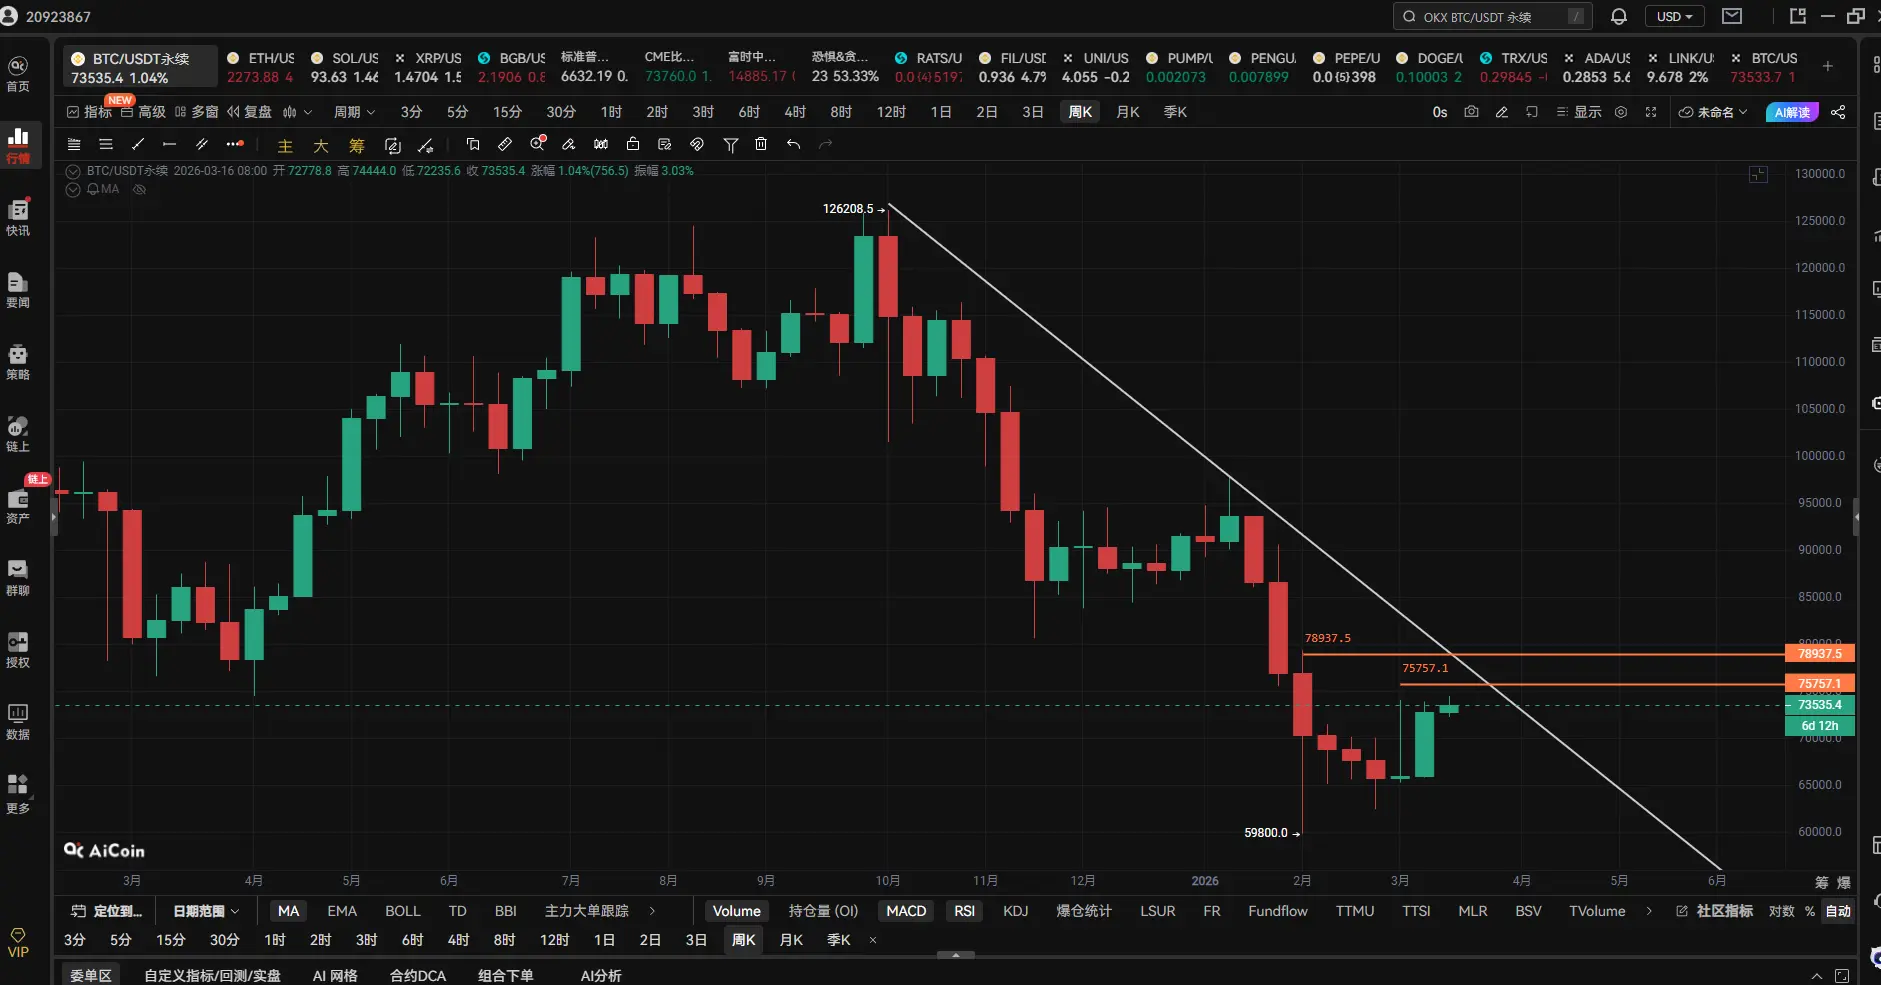This screenshot has height=985, width=1881.
Task: Click the eraser tool in drawing toolbar
Action: pos(568,144)
